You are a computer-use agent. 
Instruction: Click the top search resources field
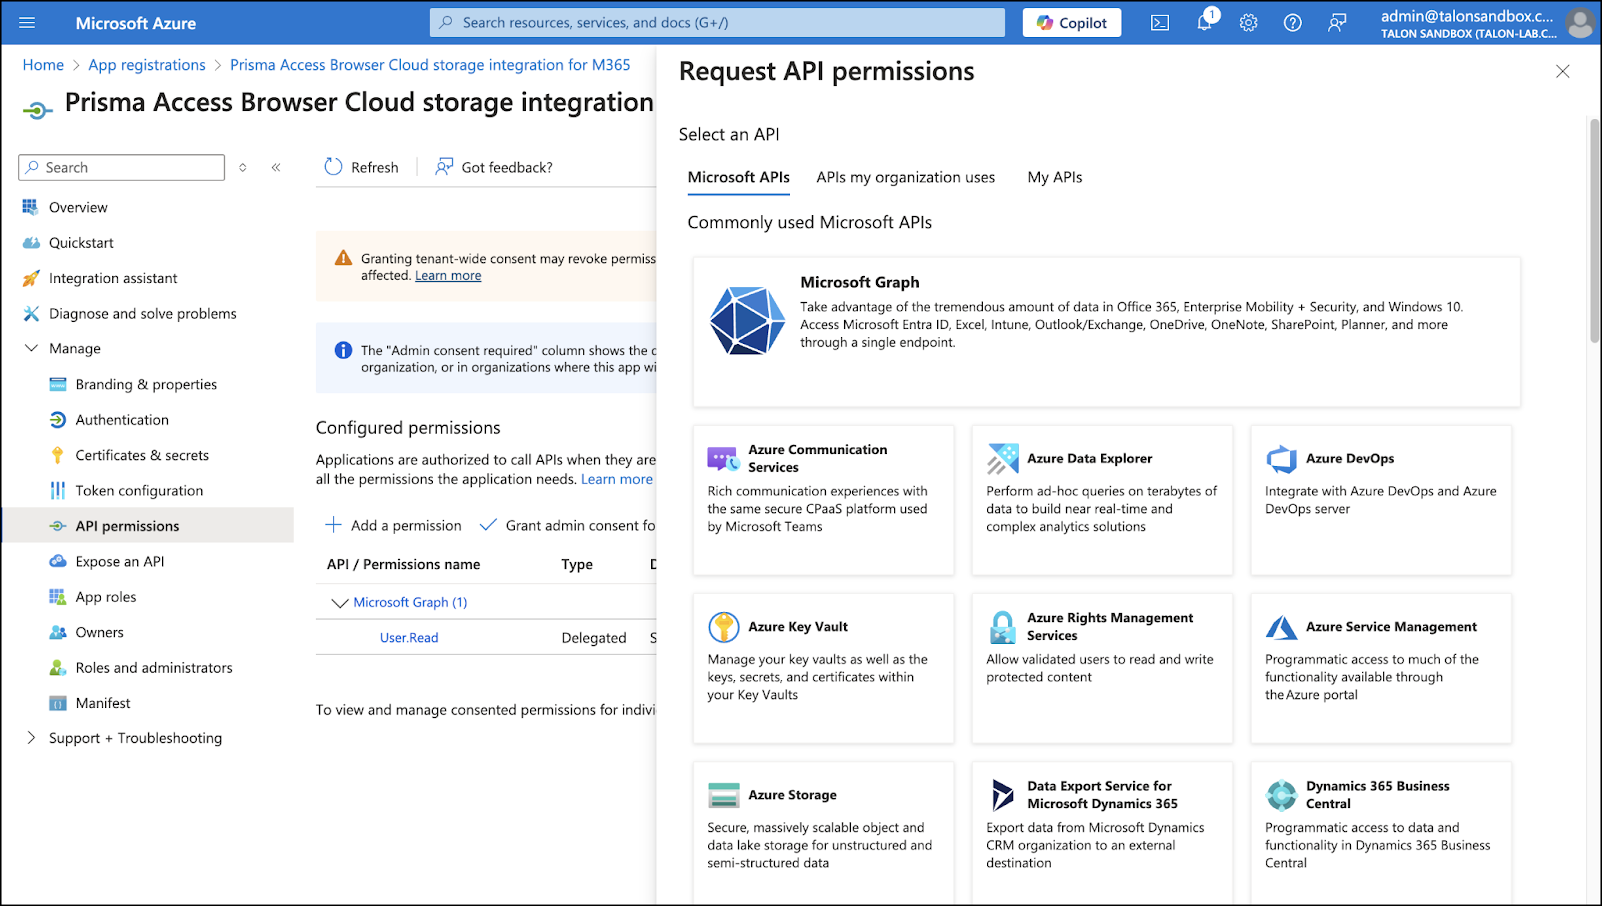tap(717, 23)
